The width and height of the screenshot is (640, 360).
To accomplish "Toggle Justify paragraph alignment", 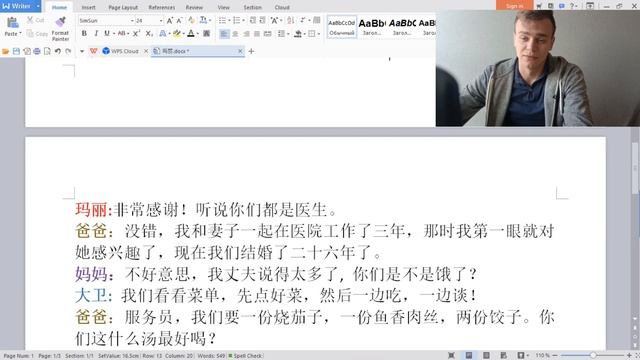I will click(257, 34).
